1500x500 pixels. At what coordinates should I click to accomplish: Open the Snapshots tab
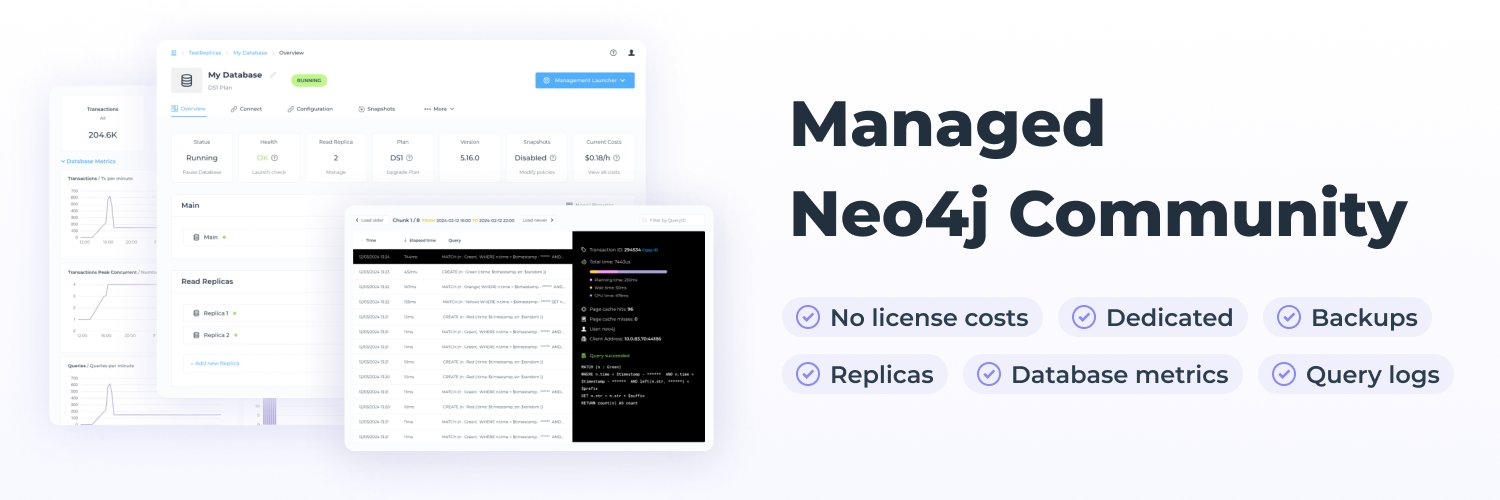tap(377, 108)
